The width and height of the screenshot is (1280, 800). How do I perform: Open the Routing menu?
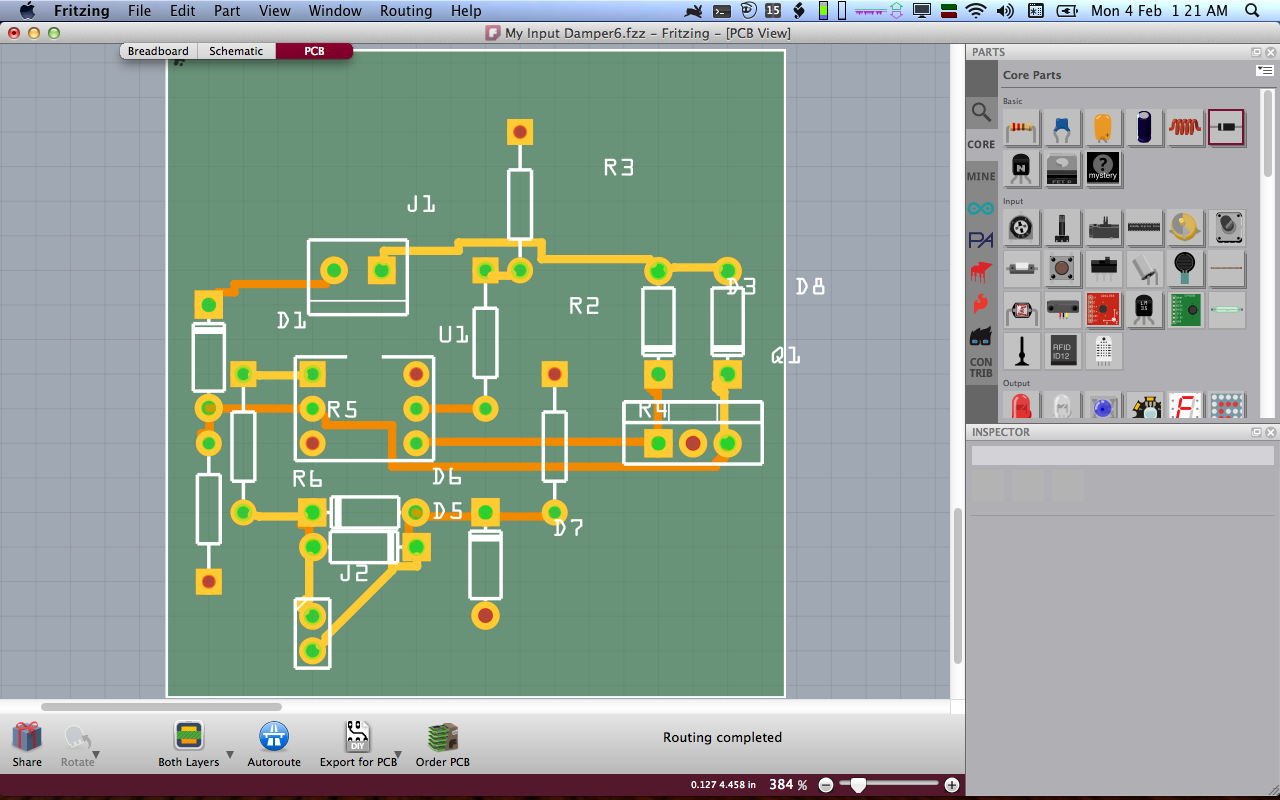pyautogui.click(x=406, y=11)
